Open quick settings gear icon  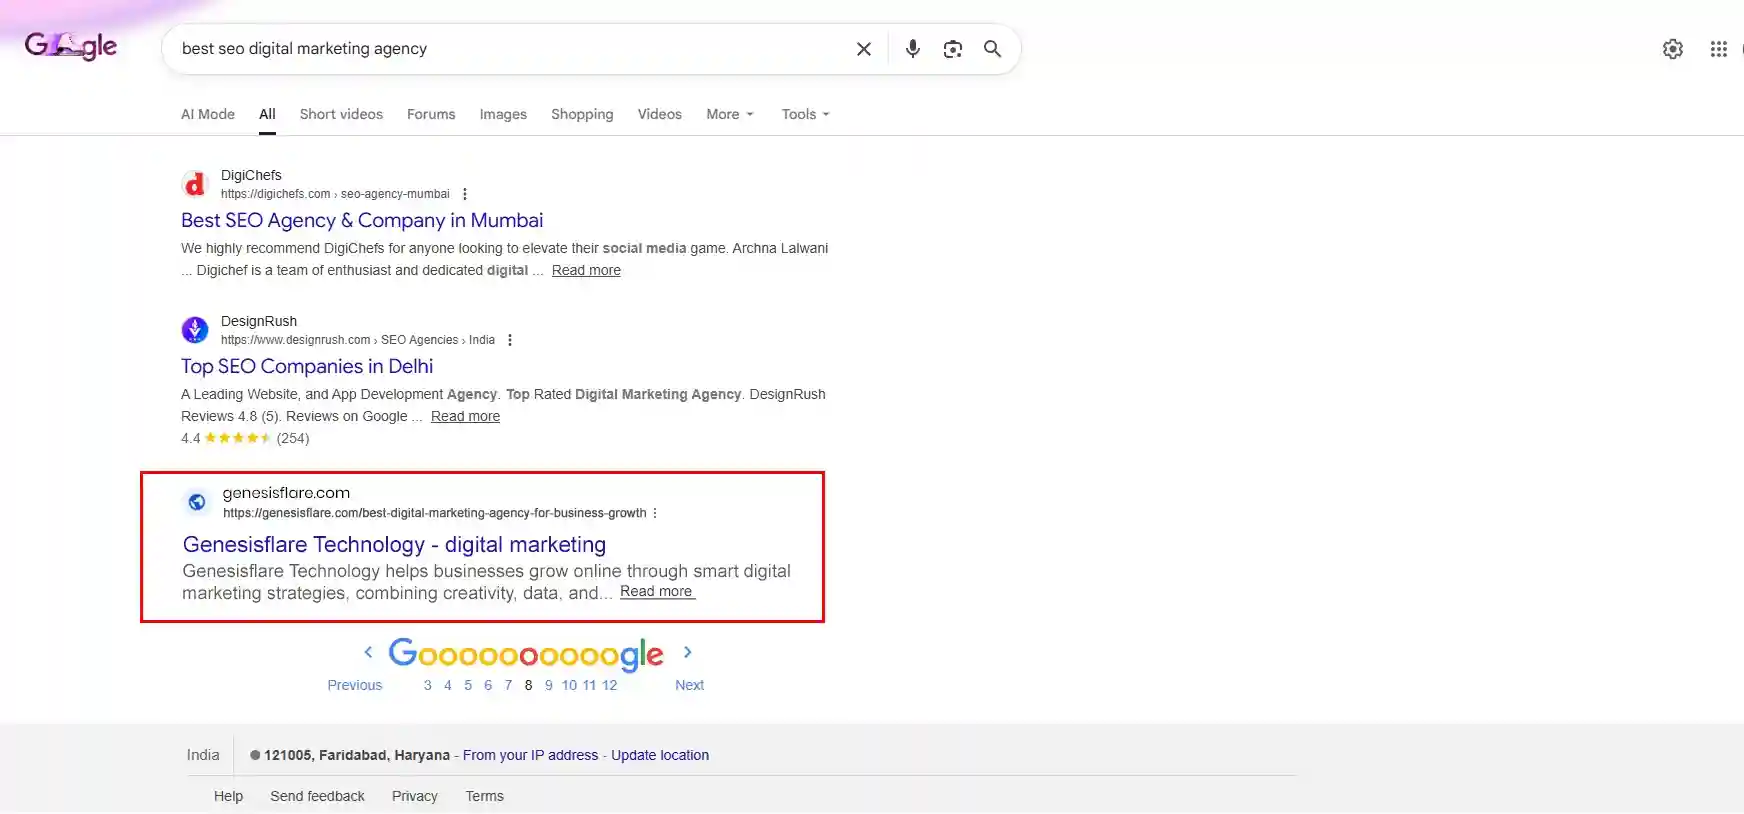click(1673, 49)
